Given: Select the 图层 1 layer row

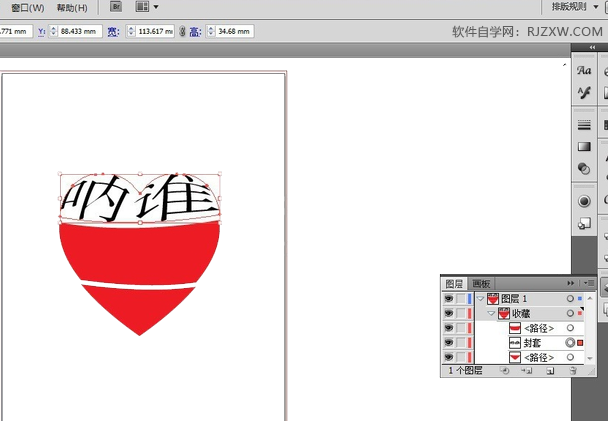Looking at the screenshot, I should (x=530, y=298).
